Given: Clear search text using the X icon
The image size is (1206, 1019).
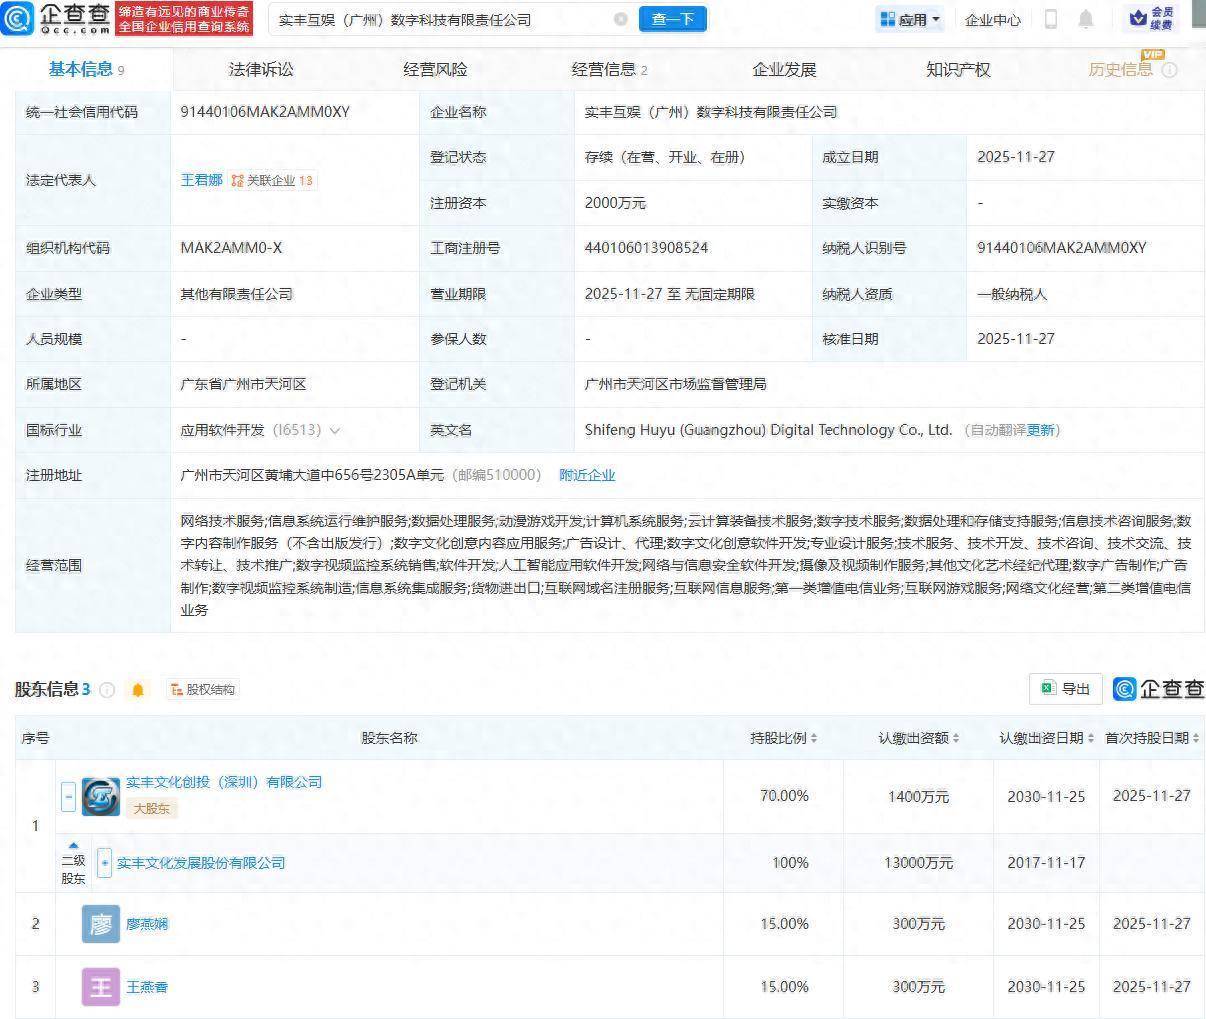Looking at the screenshot, I should pyautogui.click(x=622, y=19).
